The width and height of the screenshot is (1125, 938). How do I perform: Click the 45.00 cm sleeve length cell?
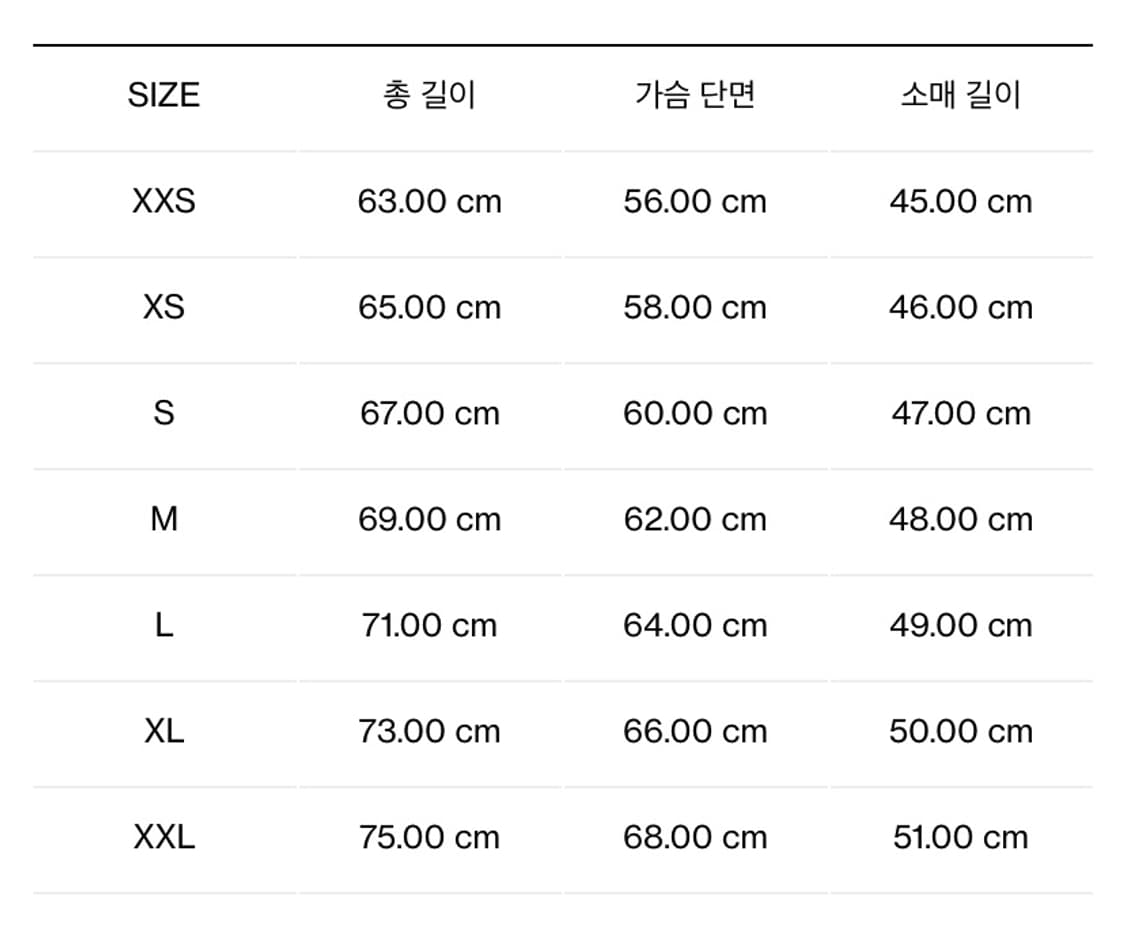960,202
